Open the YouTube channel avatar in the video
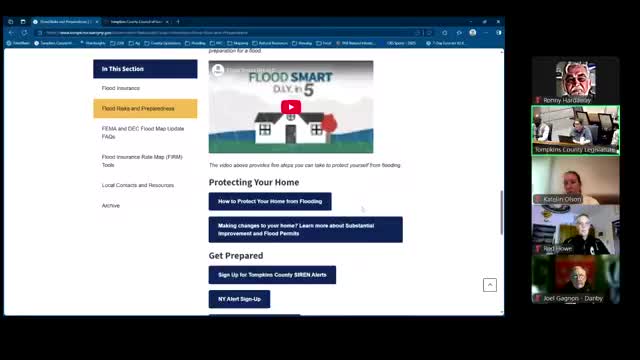Viewport: 640px width, 360px height. coord(218,70)
